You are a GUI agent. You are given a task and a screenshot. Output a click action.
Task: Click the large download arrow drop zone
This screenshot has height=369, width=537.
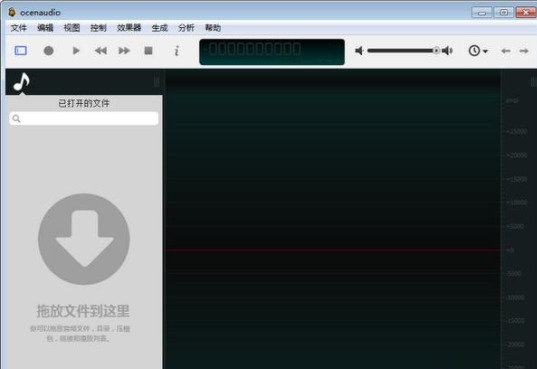pos(84,239)
